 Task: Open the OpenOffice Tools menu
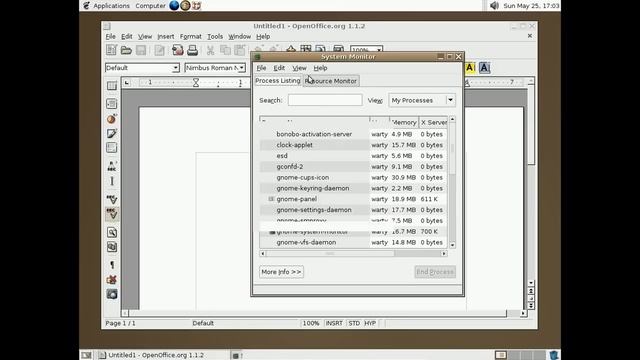[x=215, y=36]
